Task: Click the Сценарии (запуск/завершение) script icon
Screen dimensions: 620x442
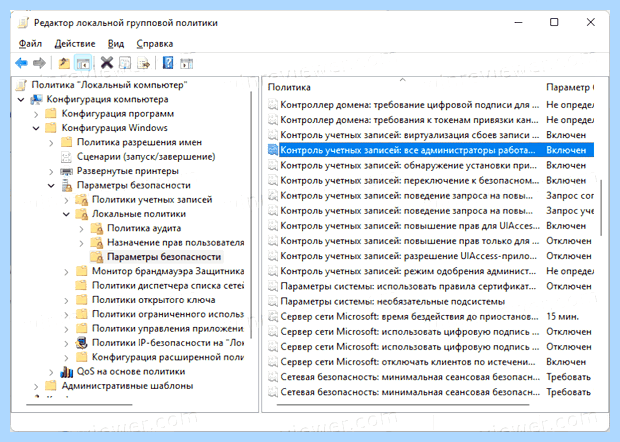Action: [x=66, y=157]
